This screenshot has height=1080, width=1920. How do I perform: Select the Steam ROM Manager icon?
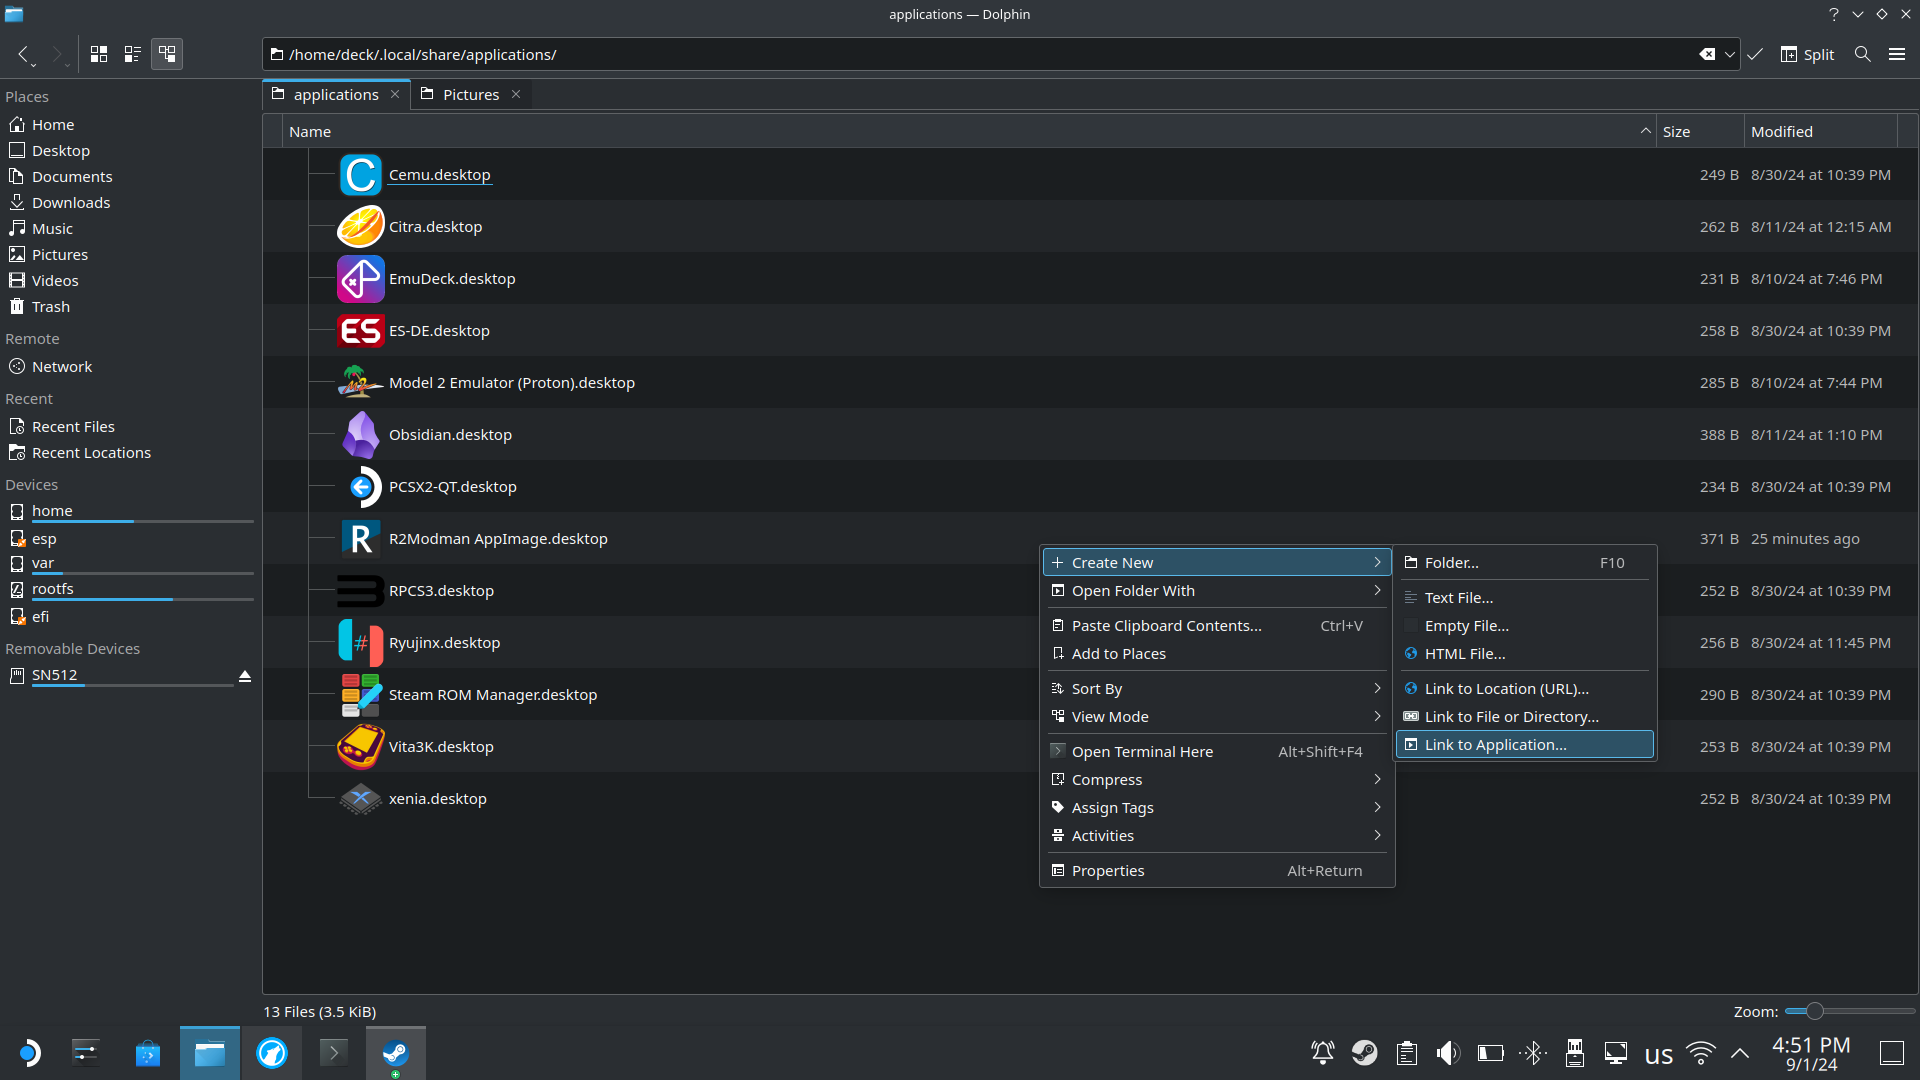[361, 695]
